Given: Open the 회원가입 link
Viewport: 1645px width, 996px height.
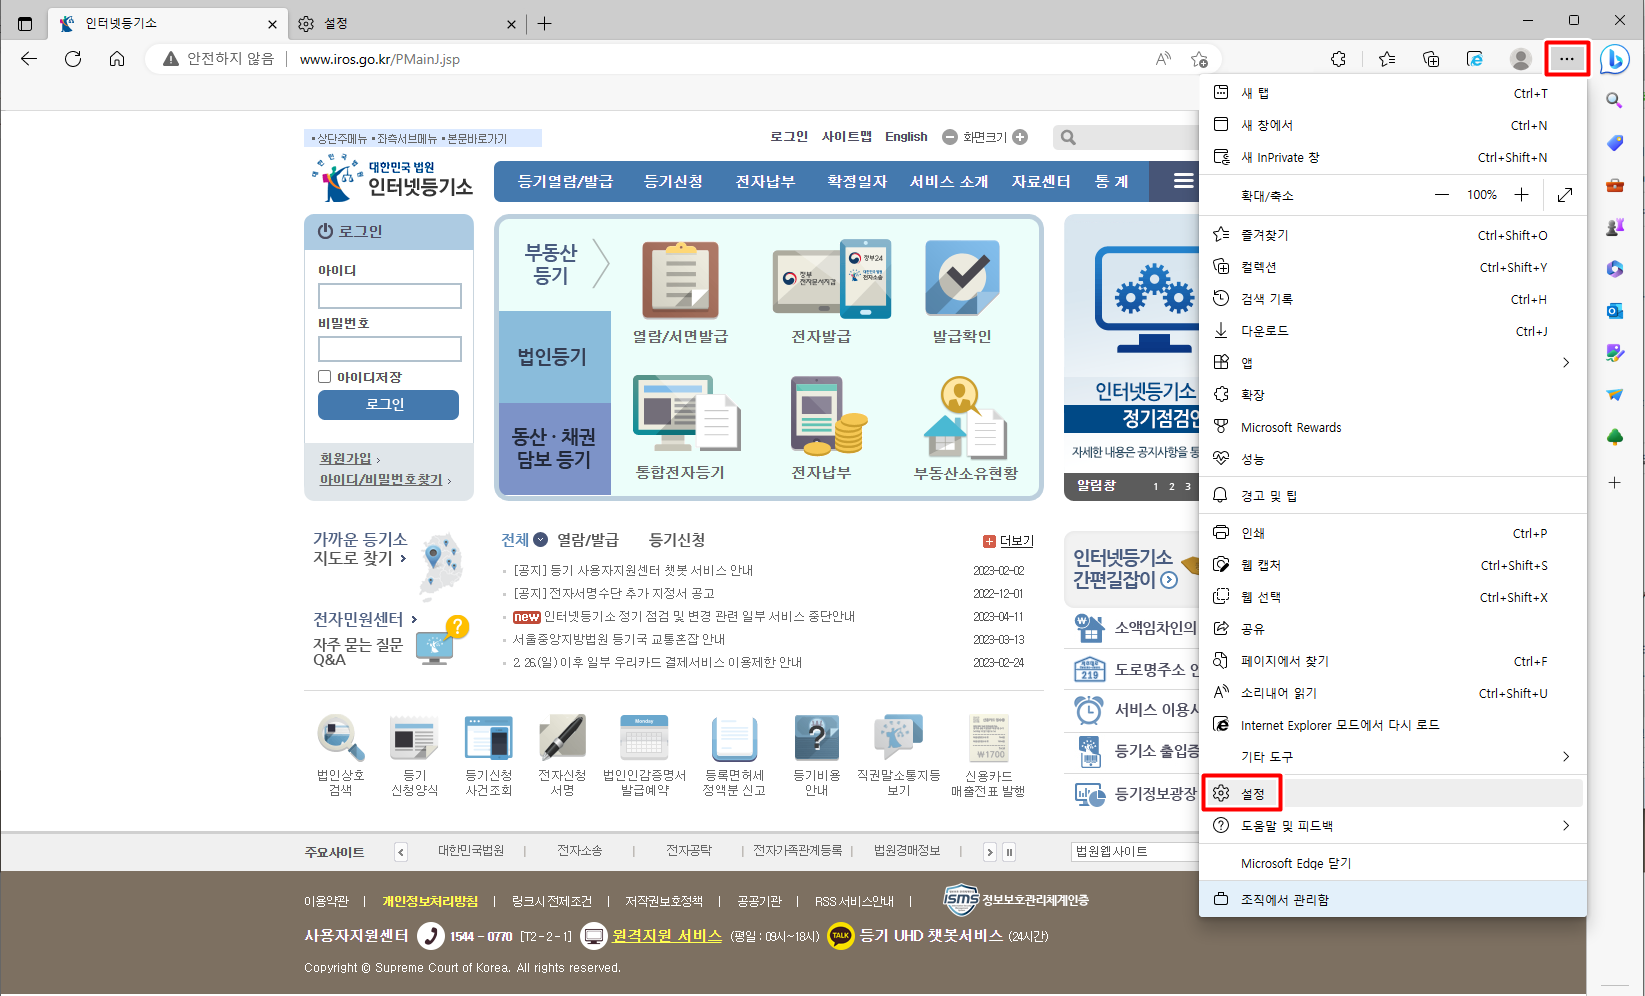Looking at the screenshot, I should pyautogui.click(x=345, y=458).
